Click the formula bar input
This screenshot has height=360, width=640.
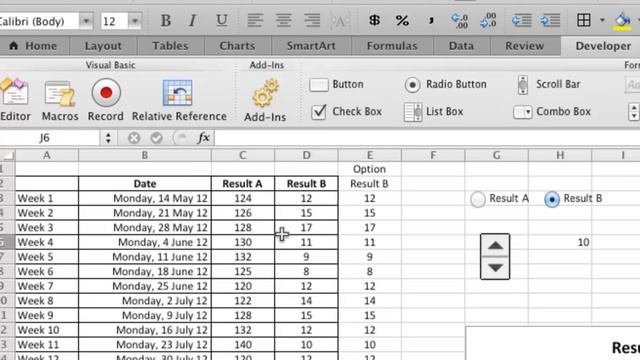point(427,138)
